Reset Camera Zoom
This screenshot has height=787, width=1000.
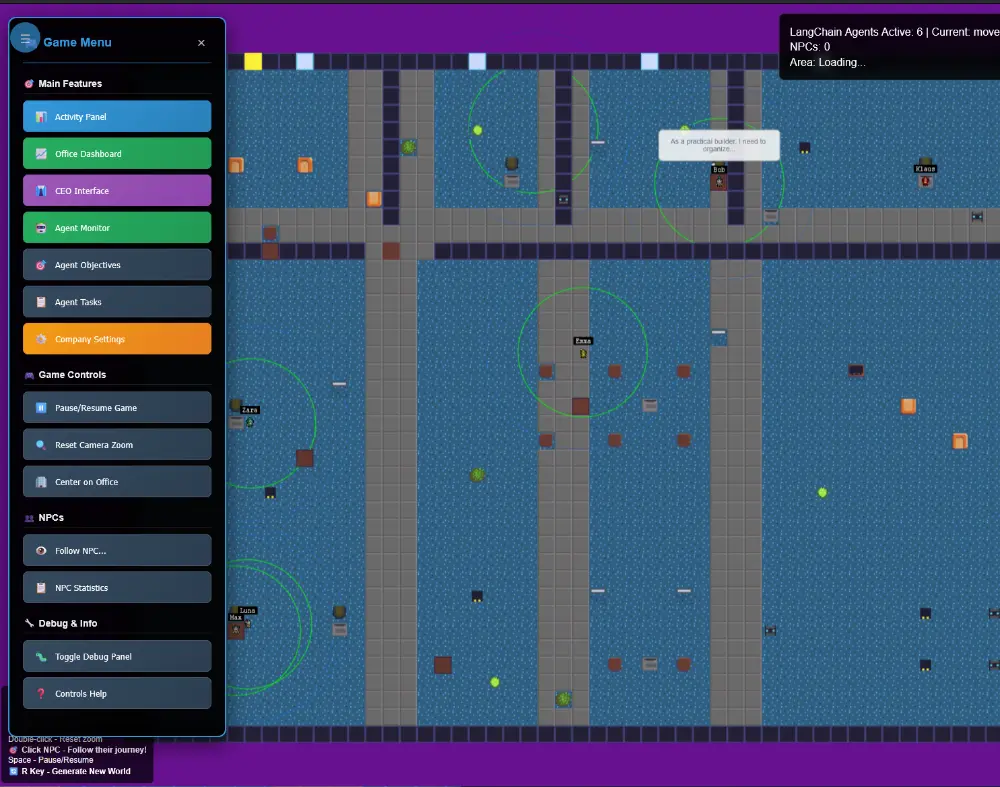tap(117, 445)
